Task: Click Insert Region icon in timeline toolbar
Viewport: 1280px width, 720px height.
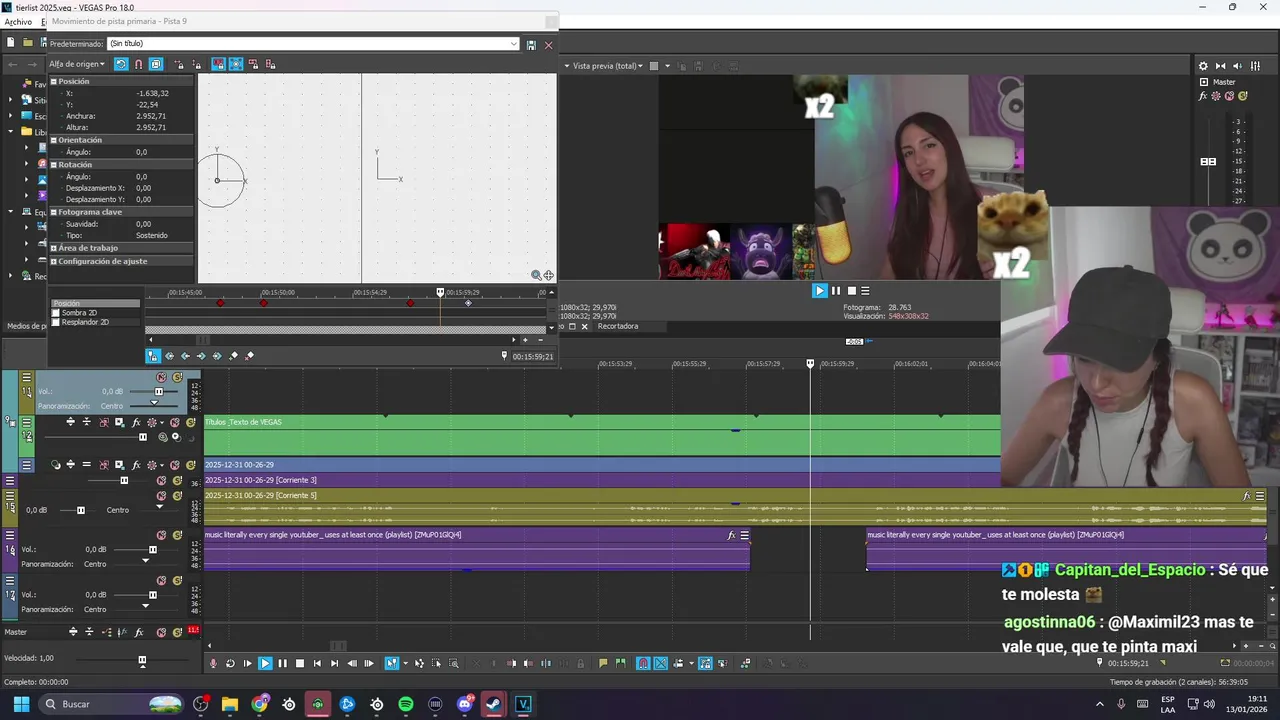Action: coord(620,663)
